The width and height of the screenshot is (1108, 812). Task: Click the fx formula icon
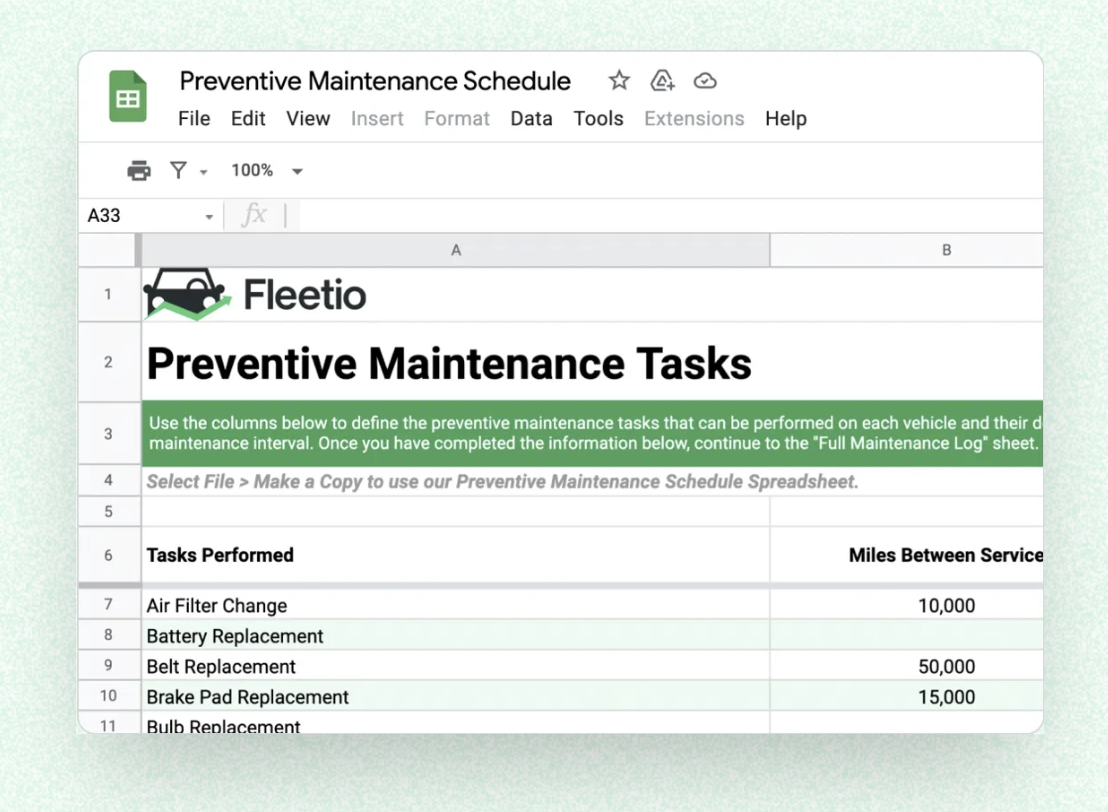(x=255, y=215)
